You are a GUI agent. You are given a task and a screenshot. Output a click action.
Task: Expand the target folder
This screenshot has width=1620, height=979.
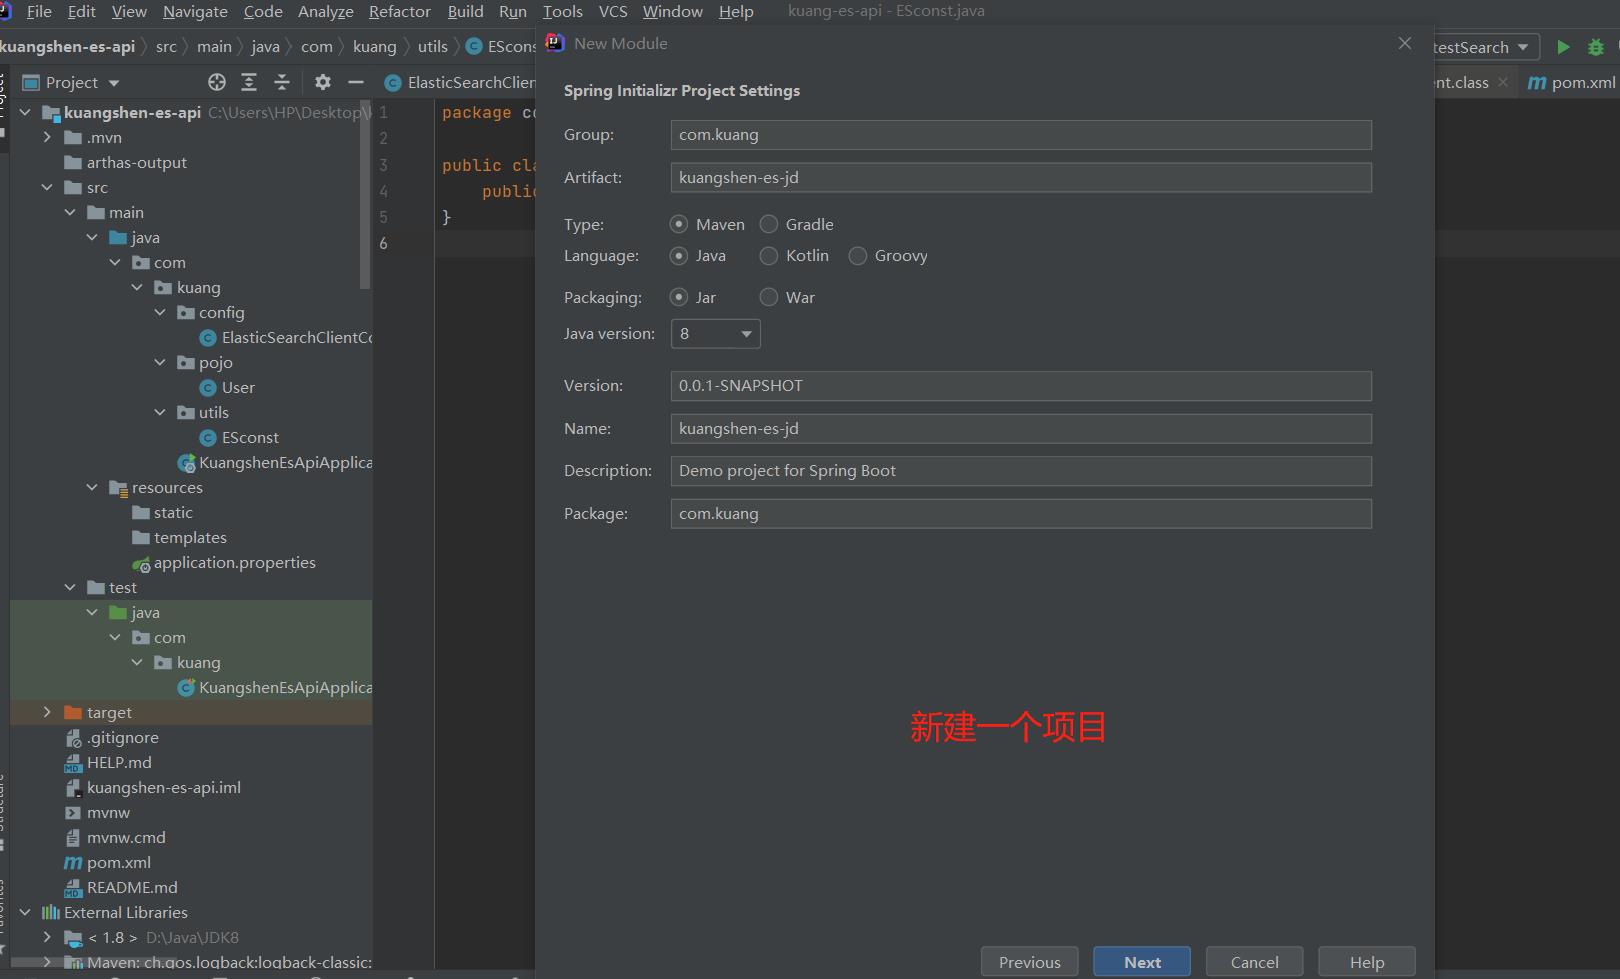point(47,712)
